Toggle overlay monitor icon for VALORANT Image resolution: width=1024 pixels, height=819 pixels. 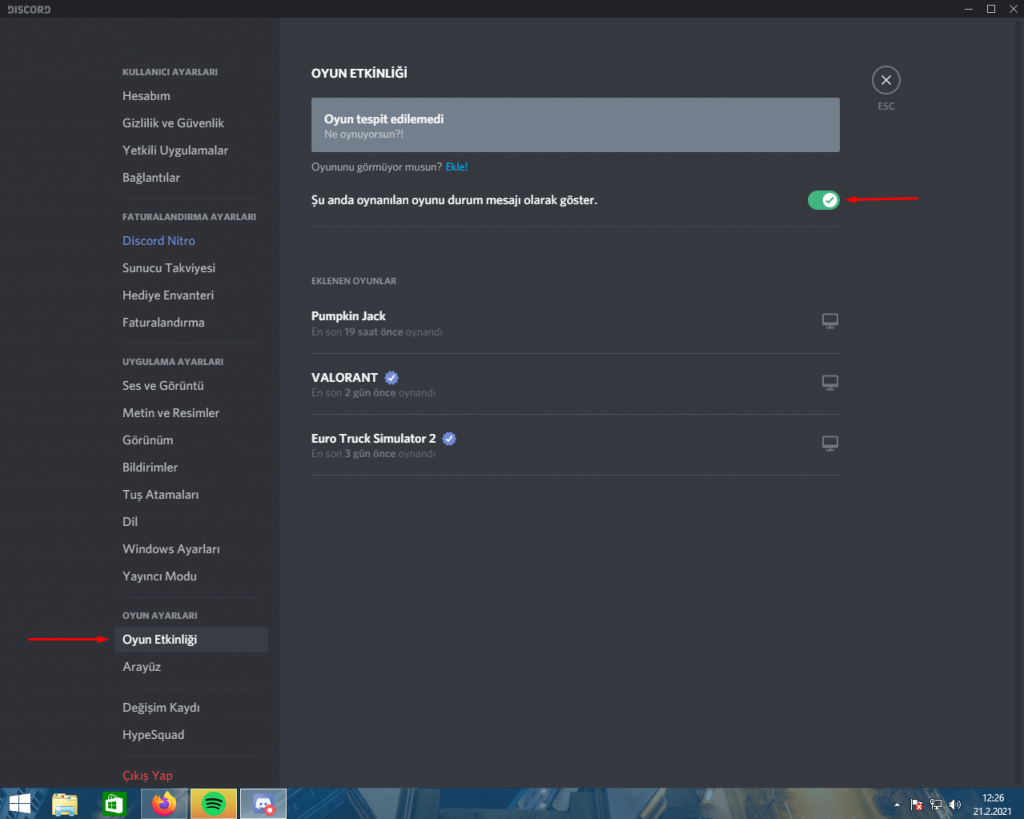coord(829,382)
